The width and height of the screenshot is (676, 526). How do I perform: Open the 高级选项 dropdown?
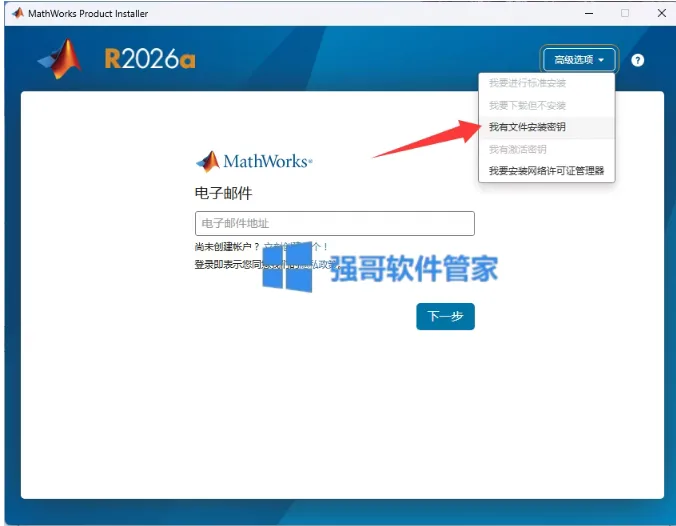[579, 59]
